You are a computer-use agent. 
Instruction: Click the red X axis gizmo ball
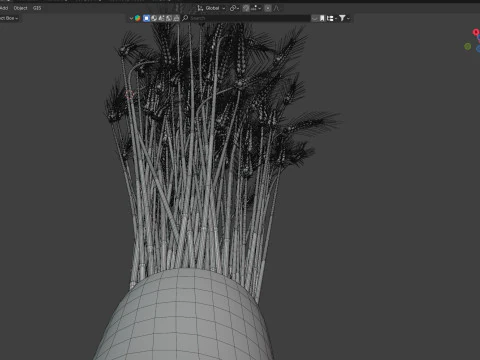tap(476, 32)
